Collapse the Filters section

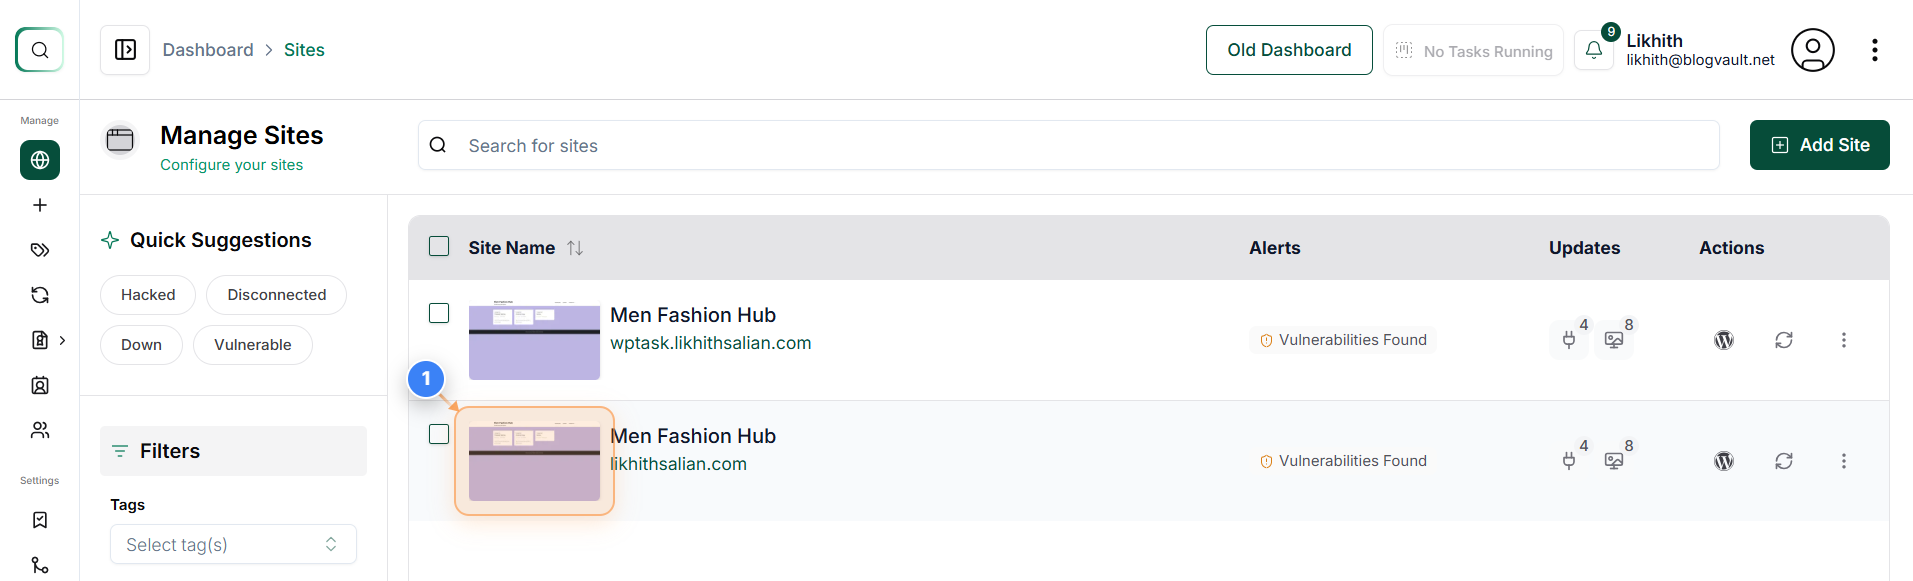(233, 451)
